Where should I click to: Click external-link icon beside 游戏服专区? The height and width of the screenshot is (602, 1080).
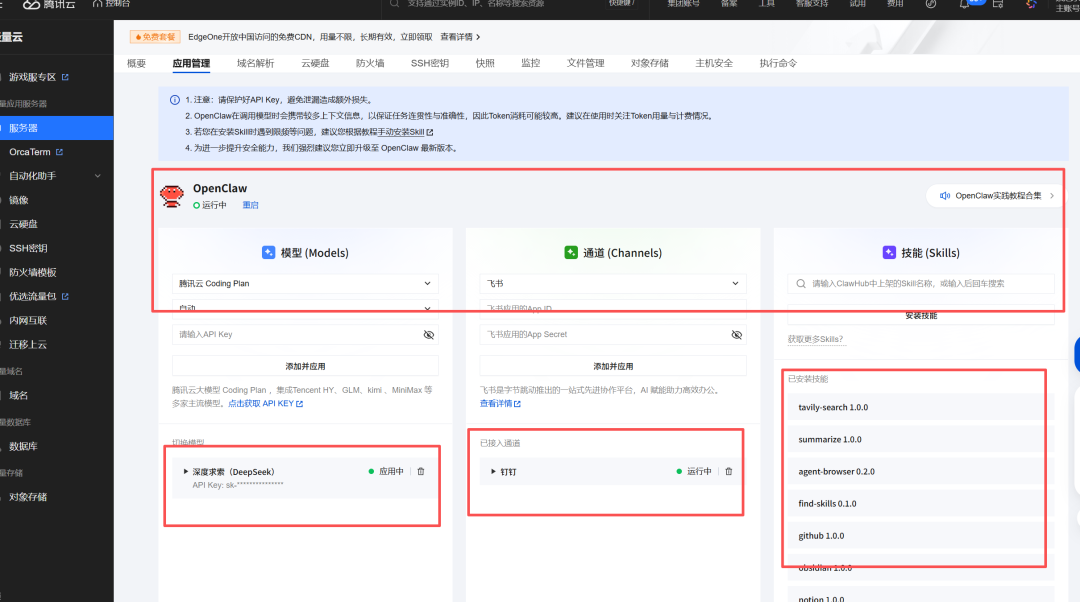[65, 77]
